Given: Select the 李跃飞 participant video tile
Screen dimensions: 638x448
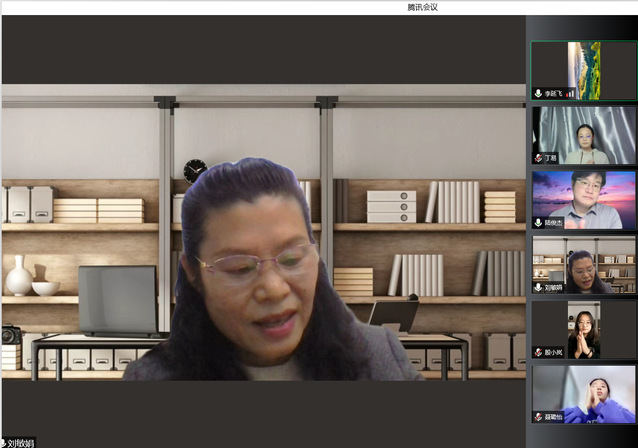Looking at the screenshot, I should coord(582,70).
